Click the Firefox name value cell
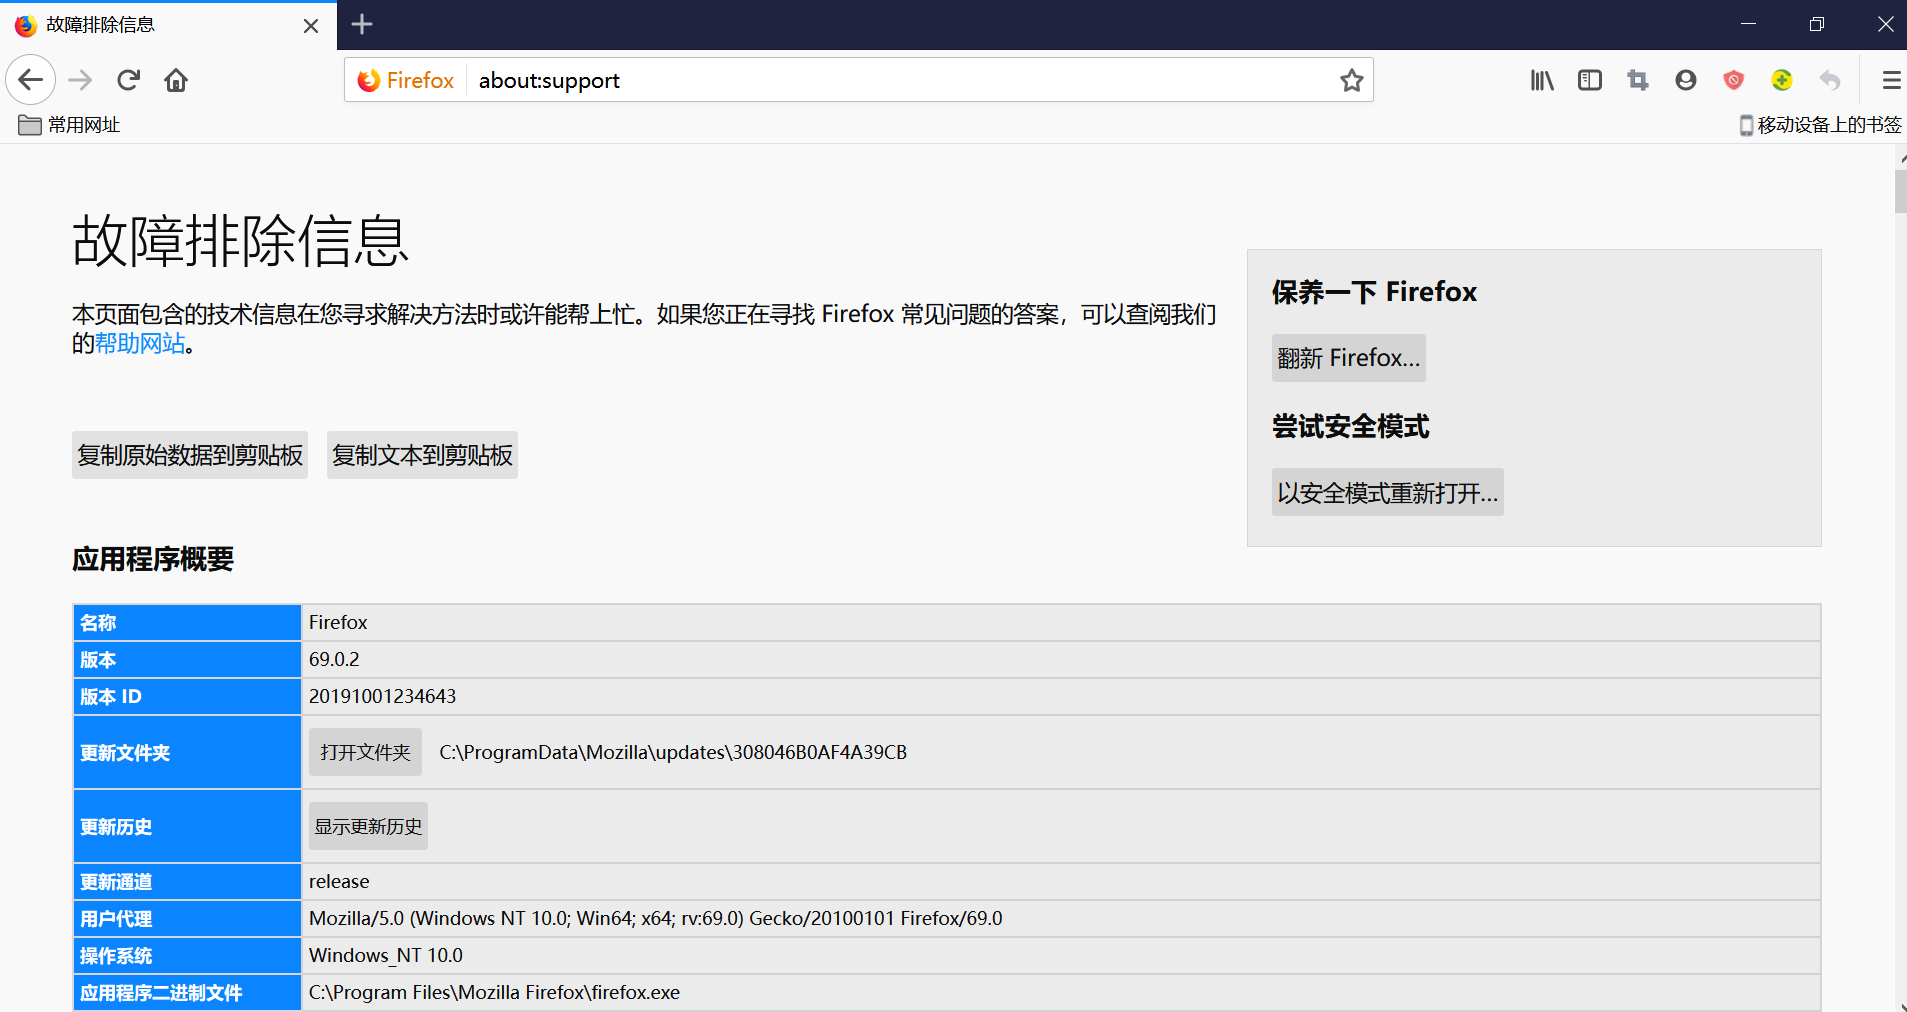 click(1060, 622)
